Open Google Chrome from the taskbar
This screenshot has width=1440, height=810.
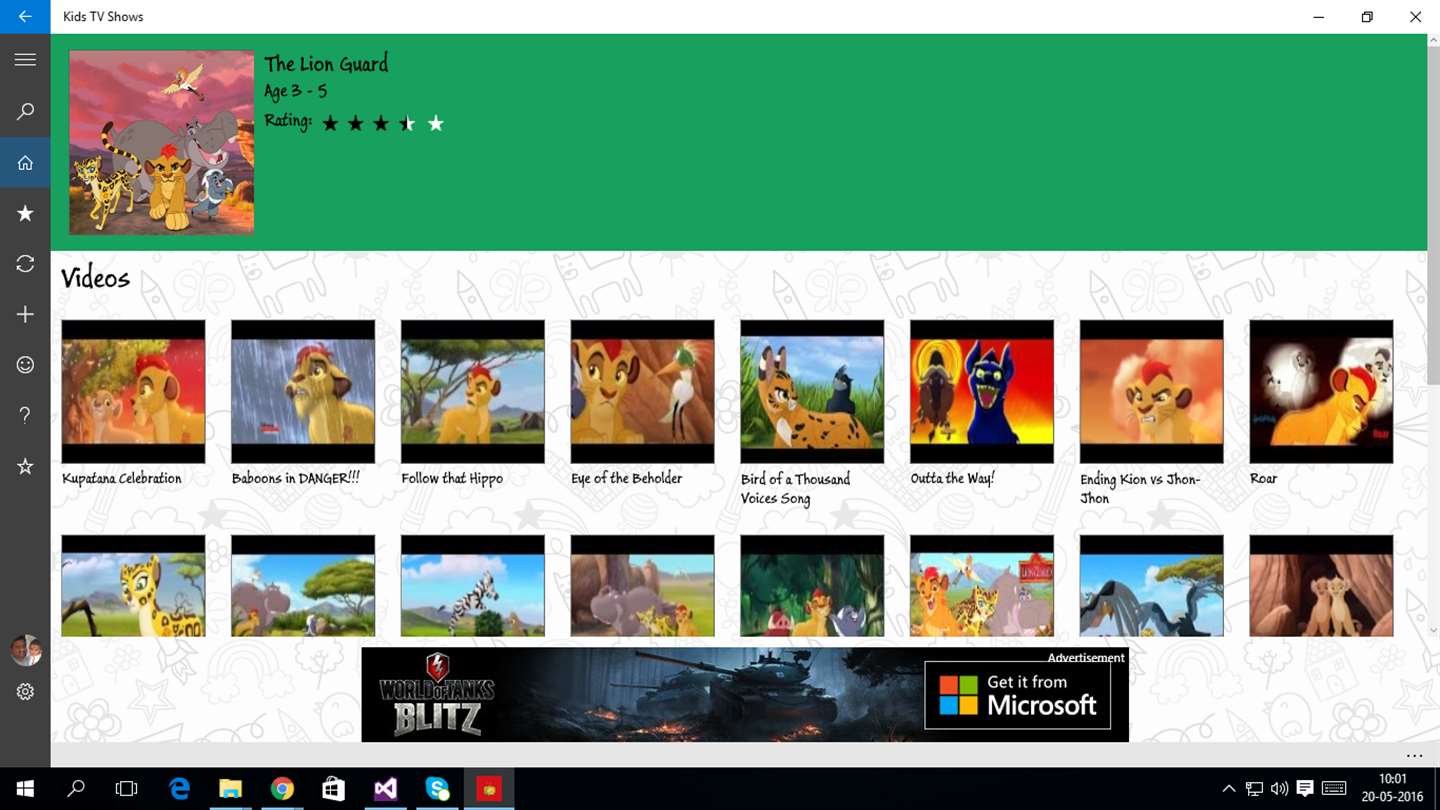point(283,789)
